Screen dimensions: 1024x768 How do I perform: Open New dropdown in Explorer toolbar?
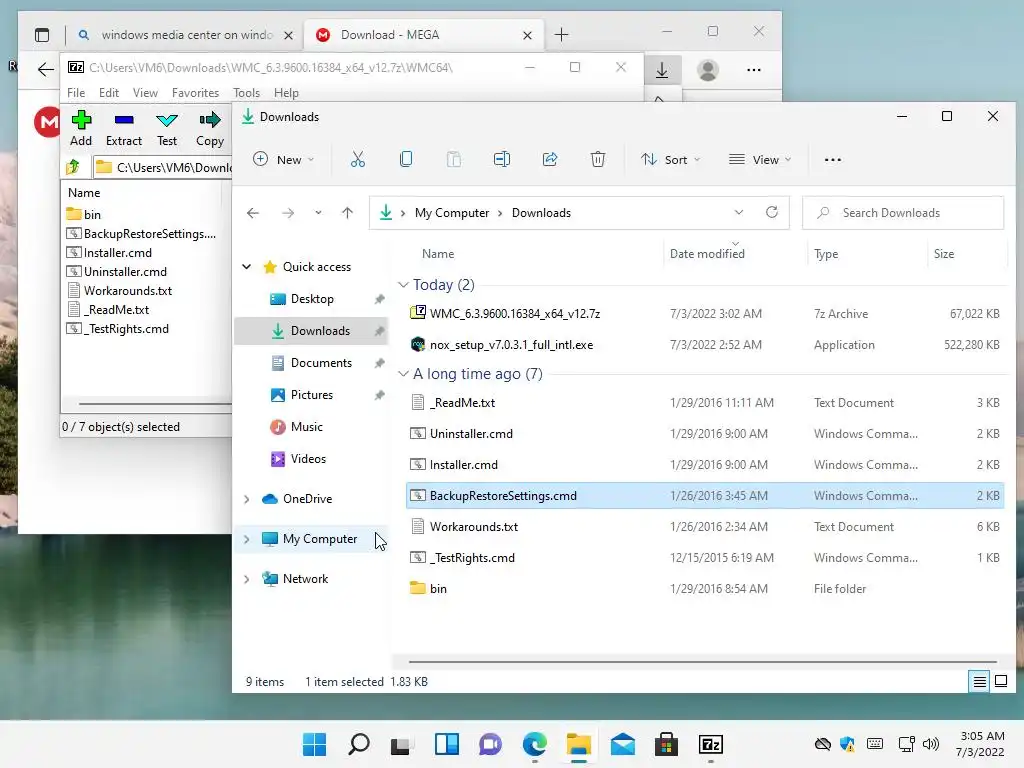pos(284,159)
